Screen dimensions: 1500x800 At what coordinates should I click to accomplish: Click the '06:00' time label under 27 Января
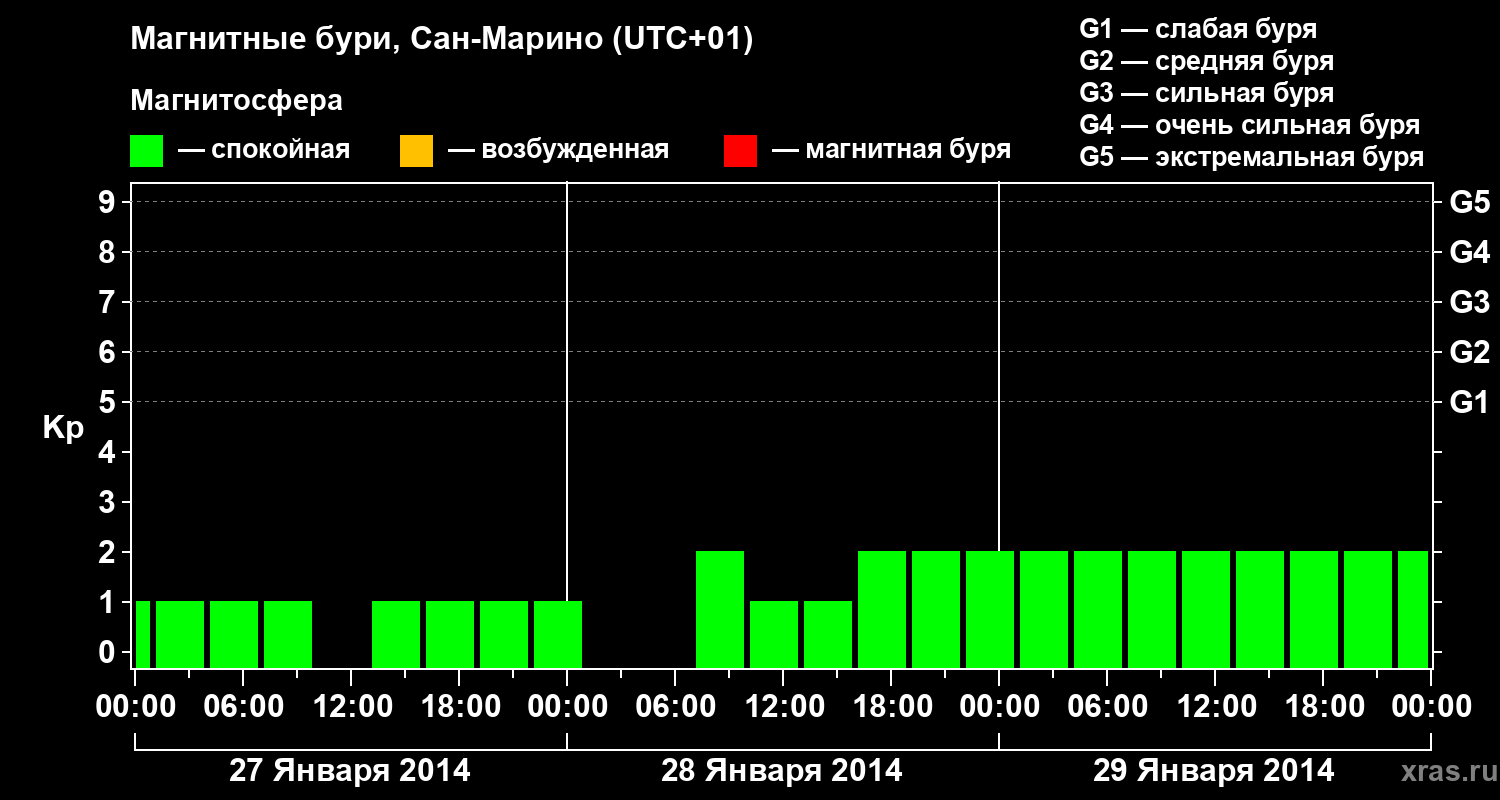tap(243, 706)
